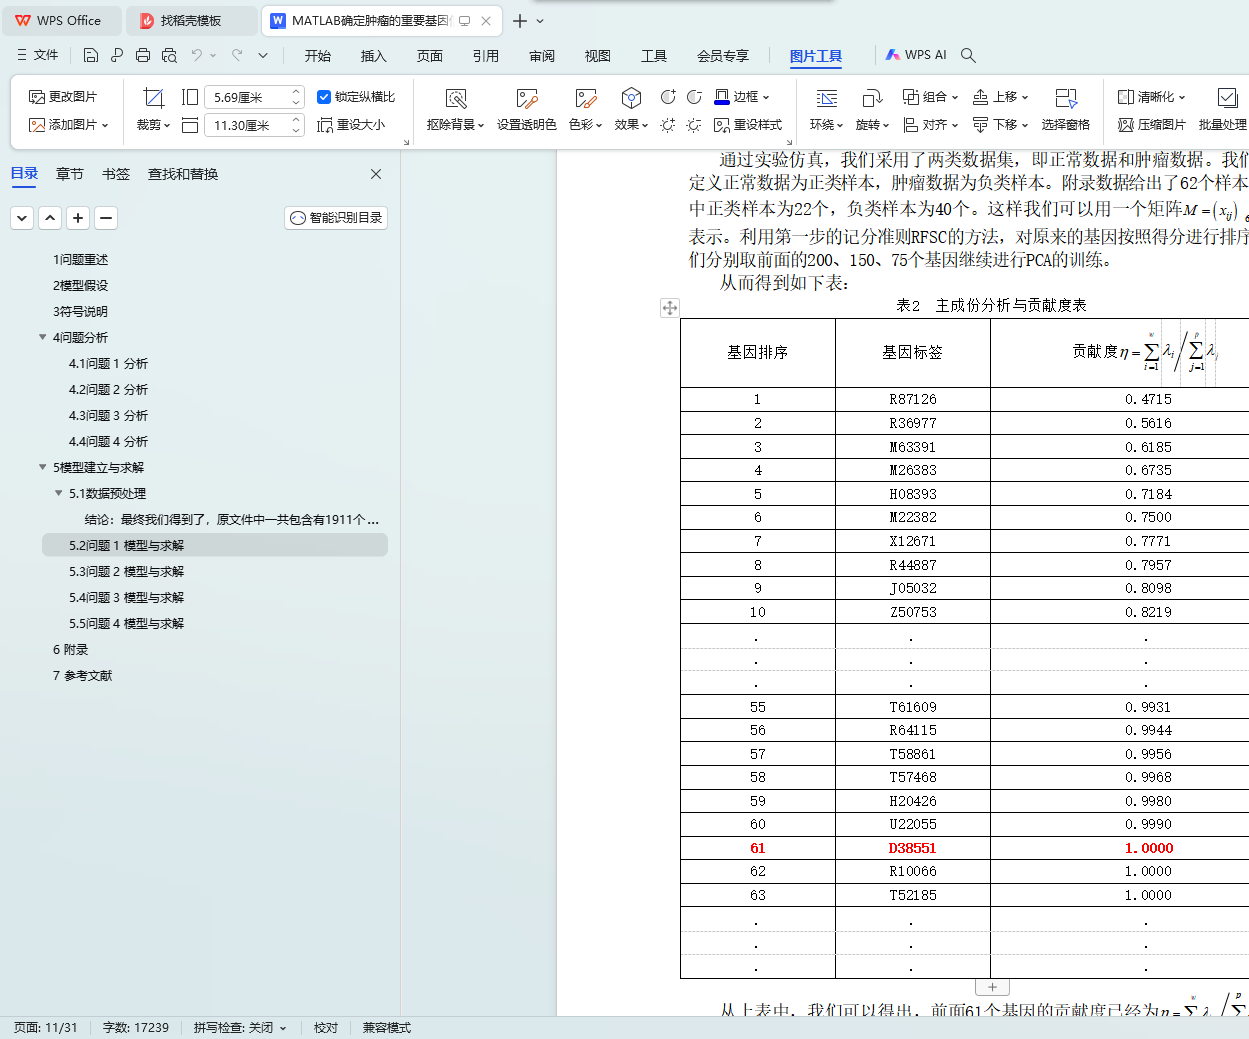Open the Home (开始) ribbon tab
This screenshot has width=1249, height=1039.
[318, 56]
